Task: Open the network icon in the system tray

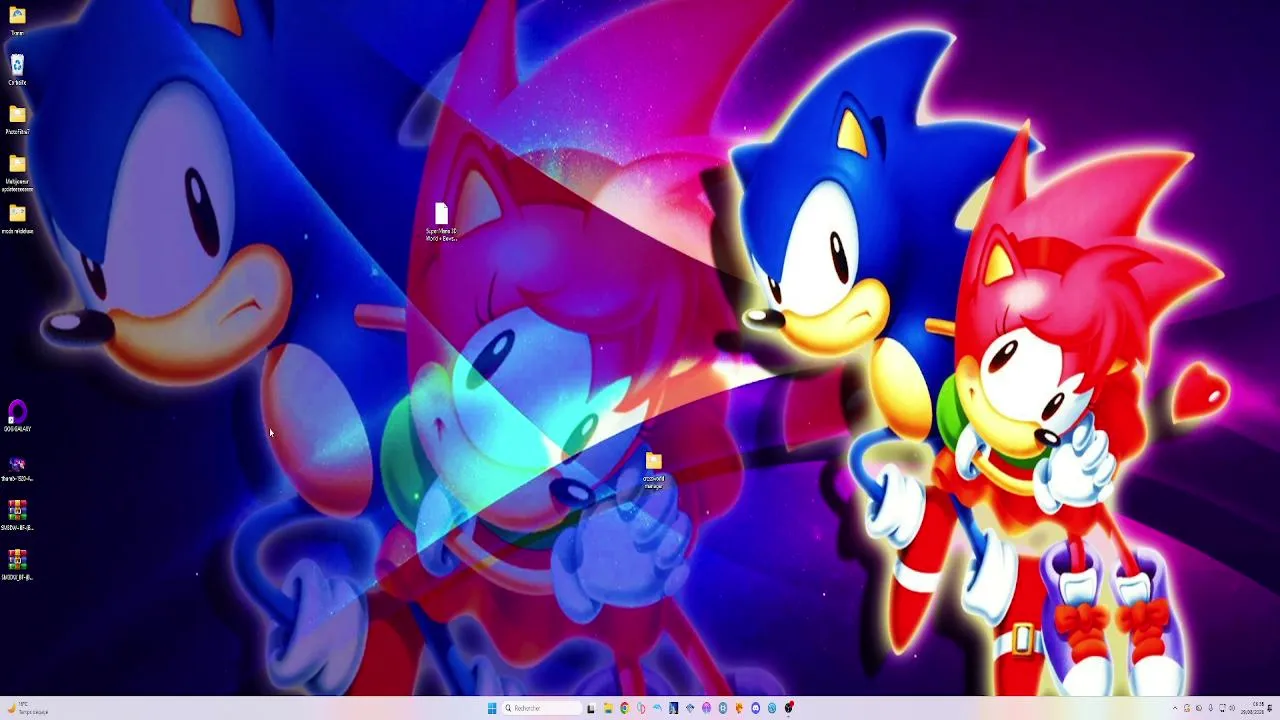Action: coord(1222,708)
